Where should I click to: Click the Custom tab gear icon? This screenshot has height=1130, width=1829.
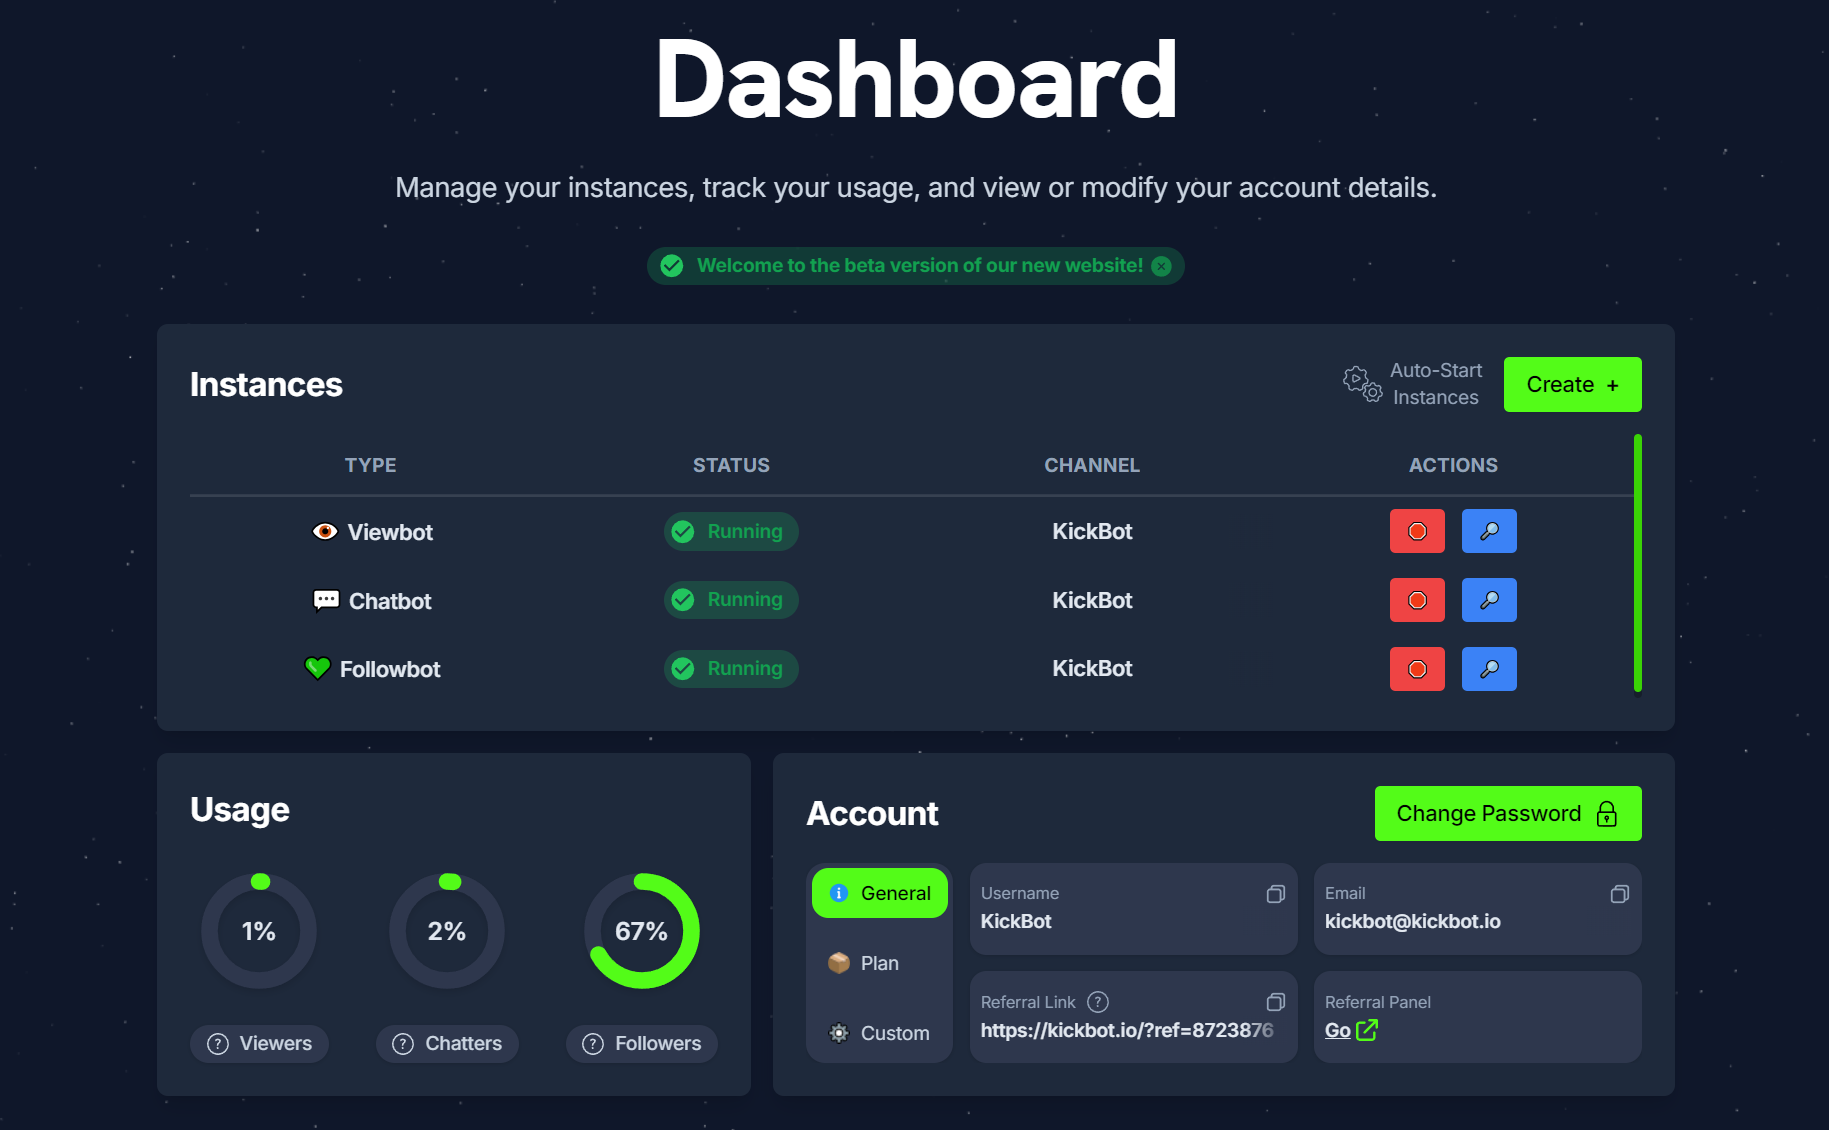(839, 1033)
